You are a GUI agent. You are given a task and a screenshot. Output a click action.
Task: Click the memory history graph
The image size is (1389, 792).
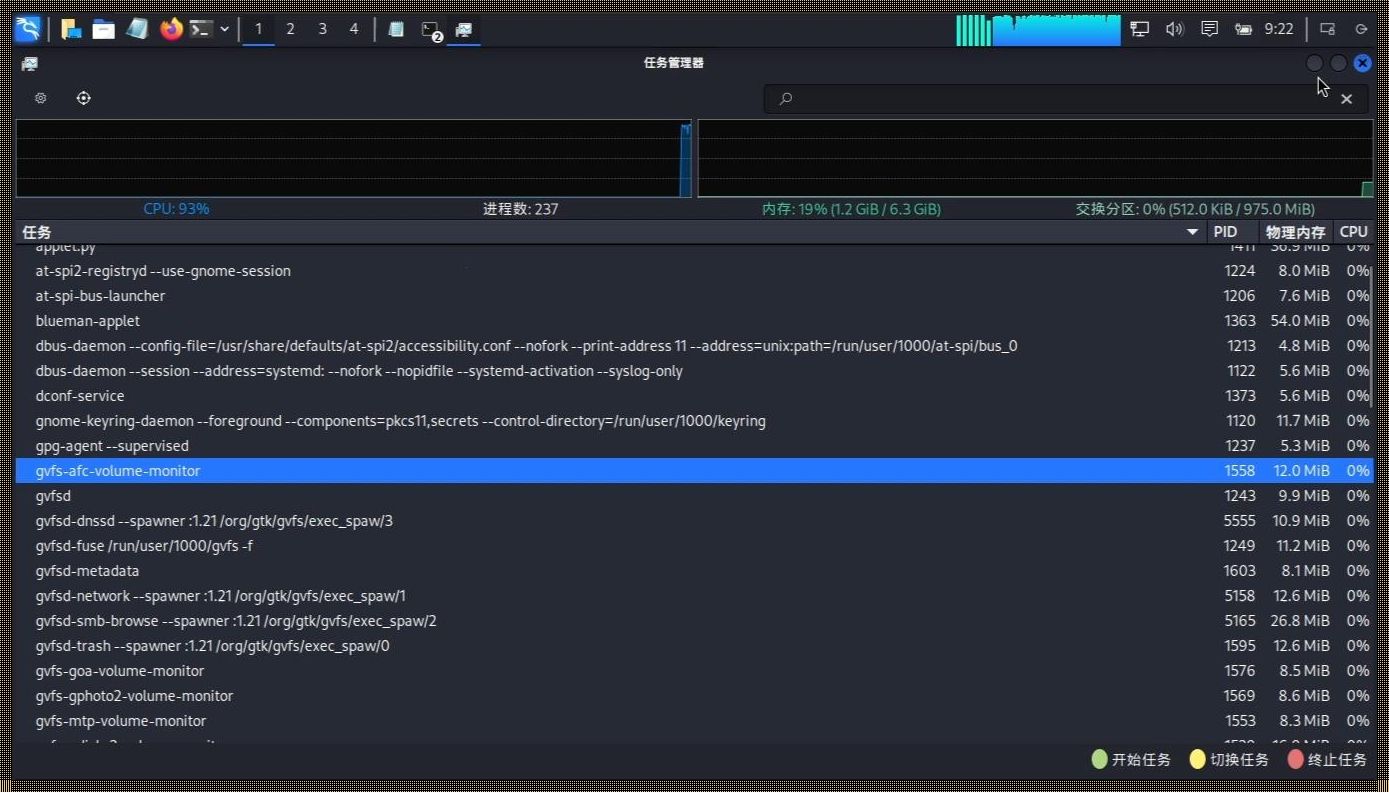pyautogui.click(x=1036, y=158)
